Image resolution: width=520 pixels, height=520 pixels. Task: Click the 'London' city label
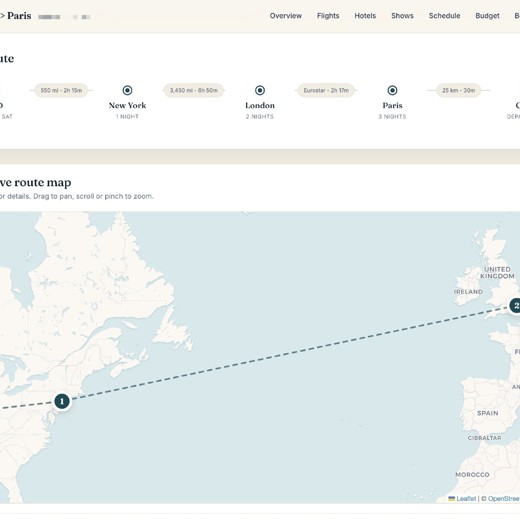tap(260, 105)
